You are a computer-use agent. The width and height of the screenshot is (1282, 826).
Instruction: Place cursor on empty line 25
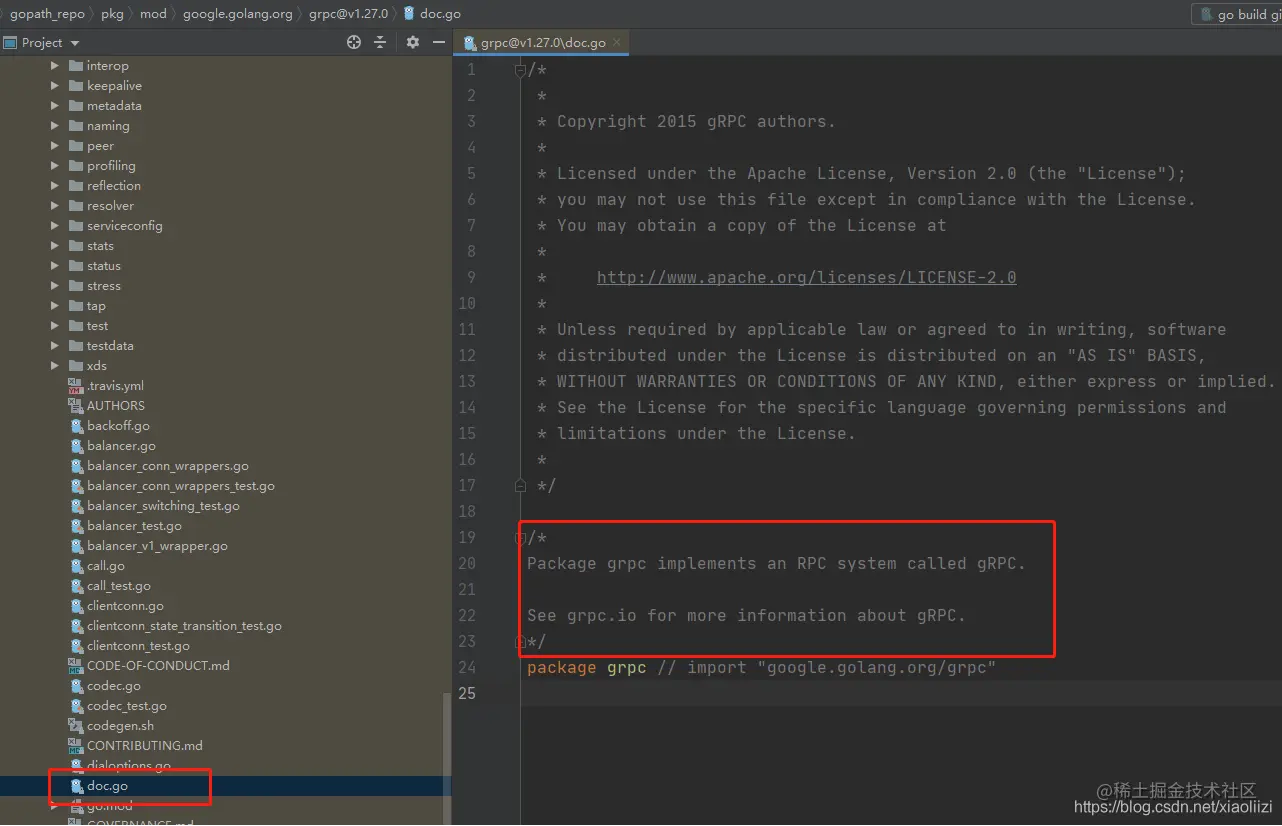pyautogui.click(x=900, y=693)
